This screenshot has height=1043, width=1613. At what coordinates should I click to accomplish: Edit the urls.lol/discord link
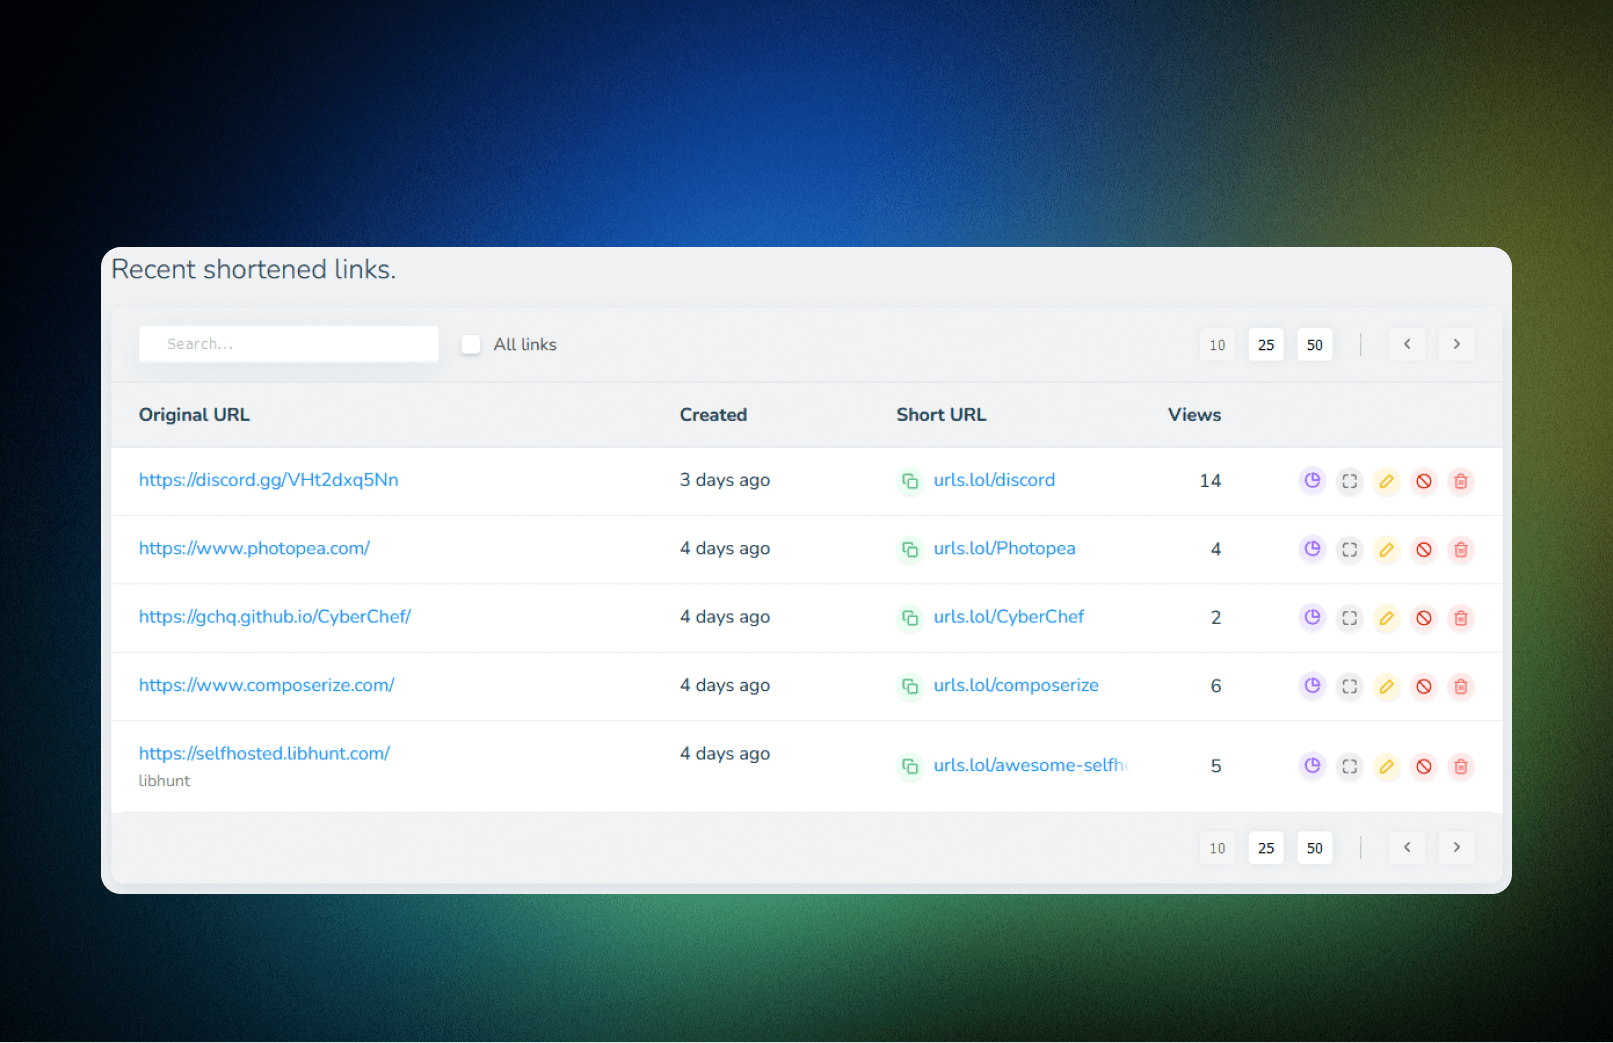(1386, 481)
